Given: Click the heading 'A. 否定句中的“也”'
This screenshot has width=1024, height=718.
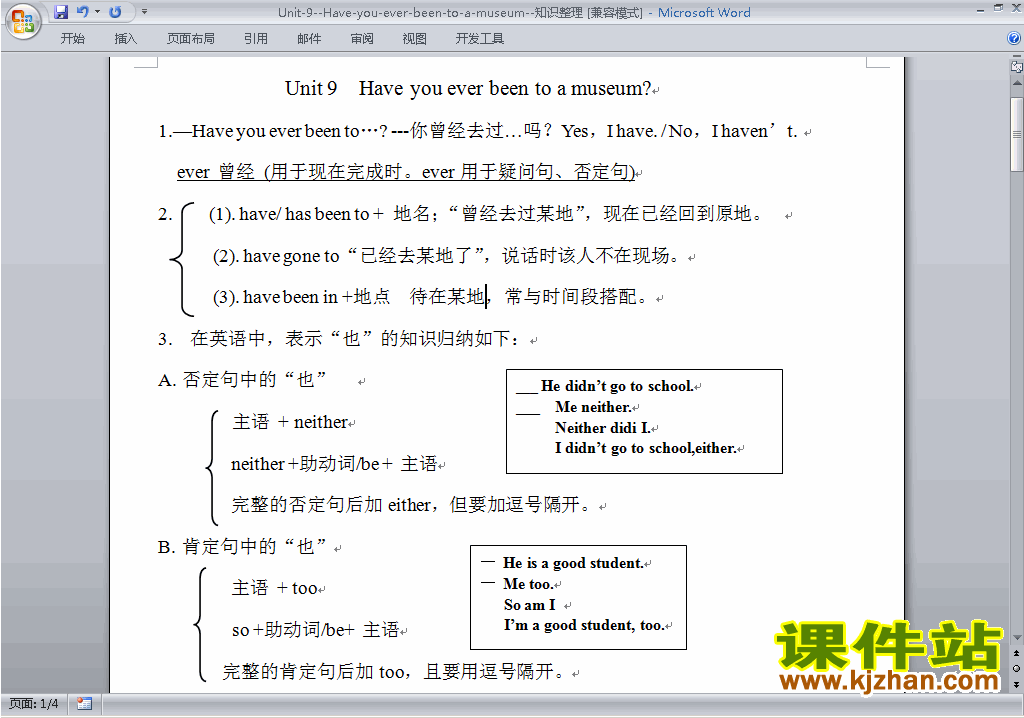Looking at the screenshot, I should click(x=242, y=380).
